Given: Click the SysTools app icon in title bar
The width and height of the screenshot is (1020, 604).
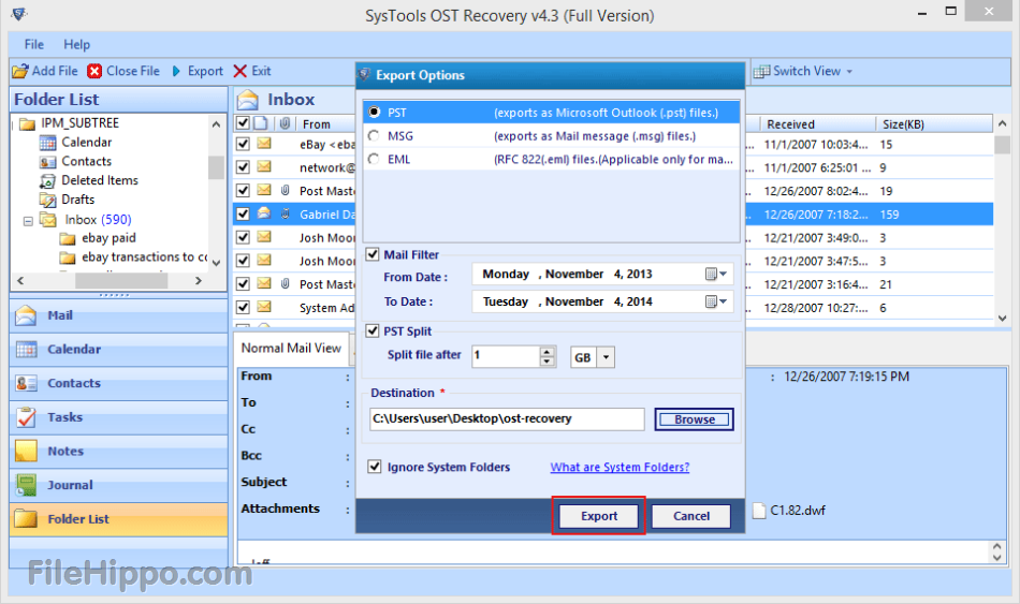Looking at the screenshot, I should [19, 14].
